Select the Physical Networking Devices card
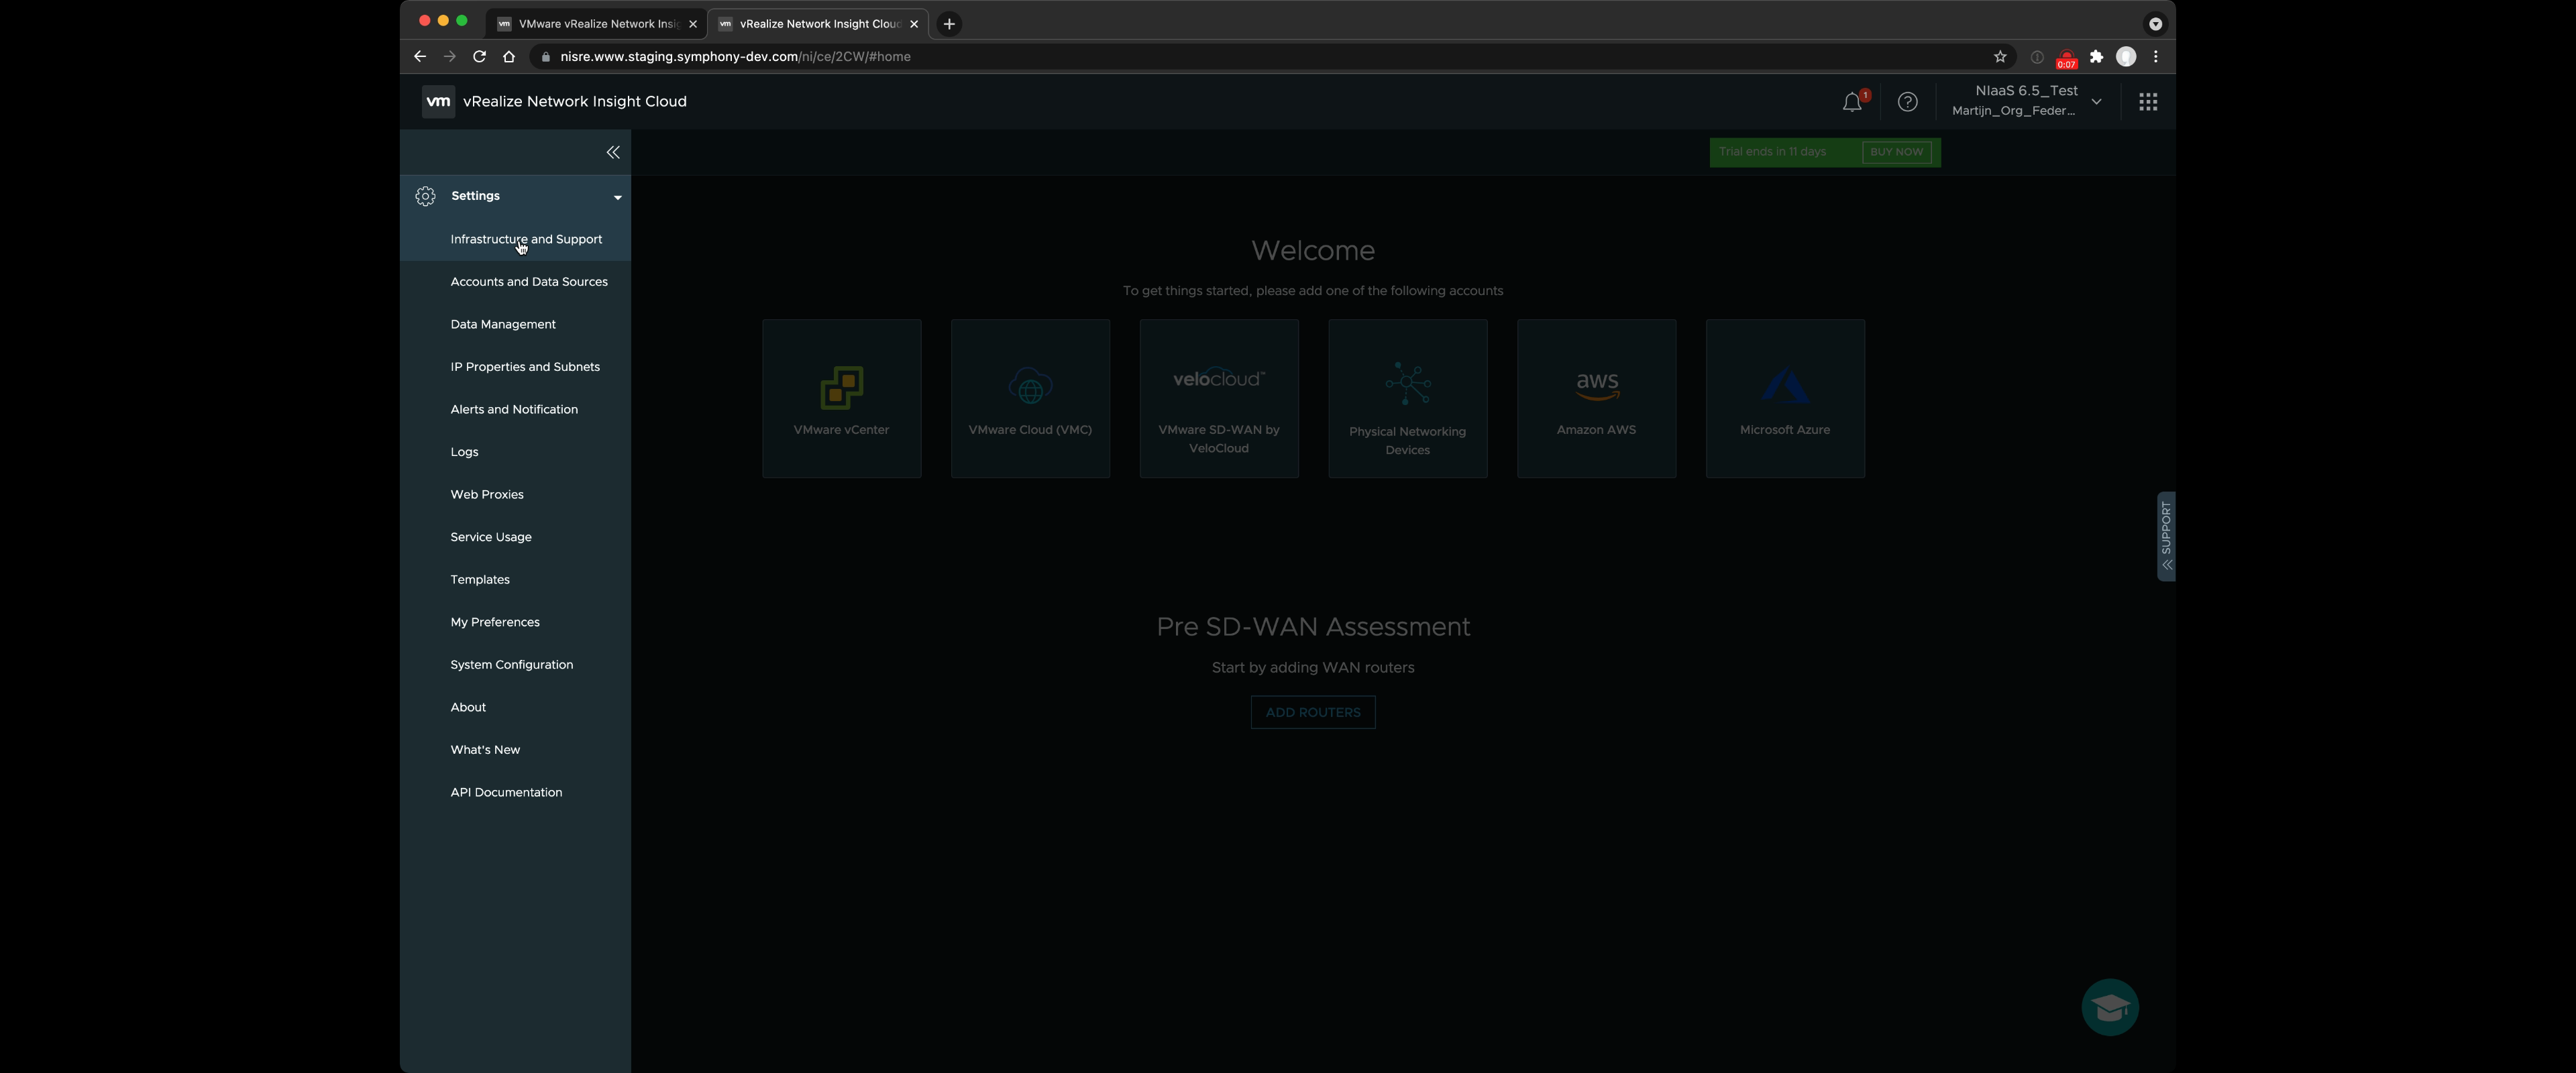Screen dimensions: 2576x1073 pos(1408,398)
